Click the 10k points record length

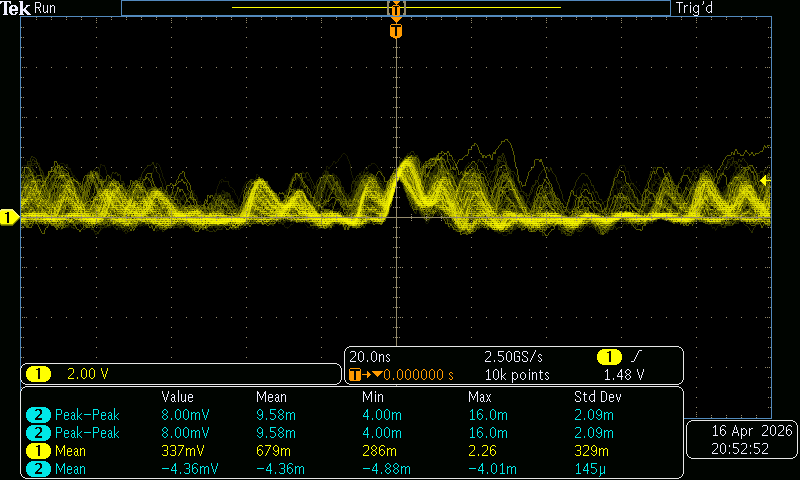tap(517, 375)
